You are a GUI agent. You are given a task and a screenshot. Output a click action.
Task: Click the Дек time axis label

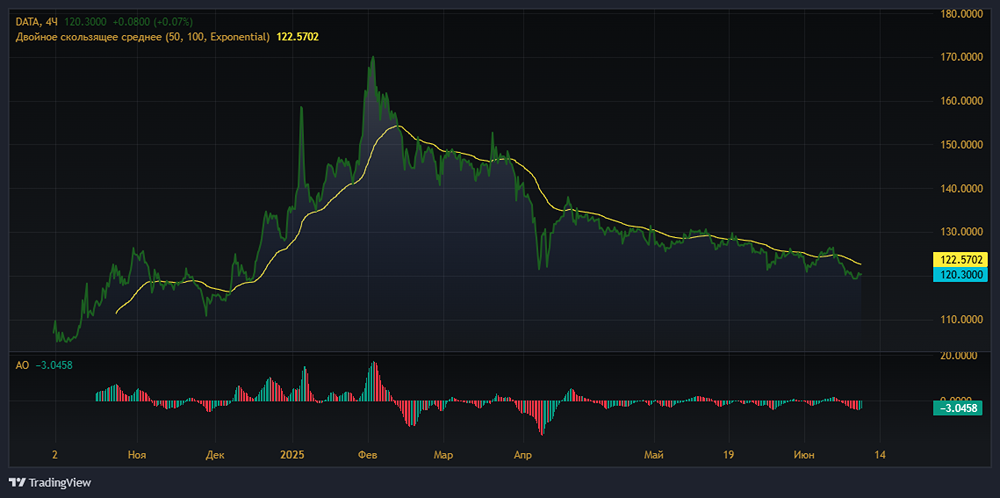pyautogui.click(x=215, y=455)
